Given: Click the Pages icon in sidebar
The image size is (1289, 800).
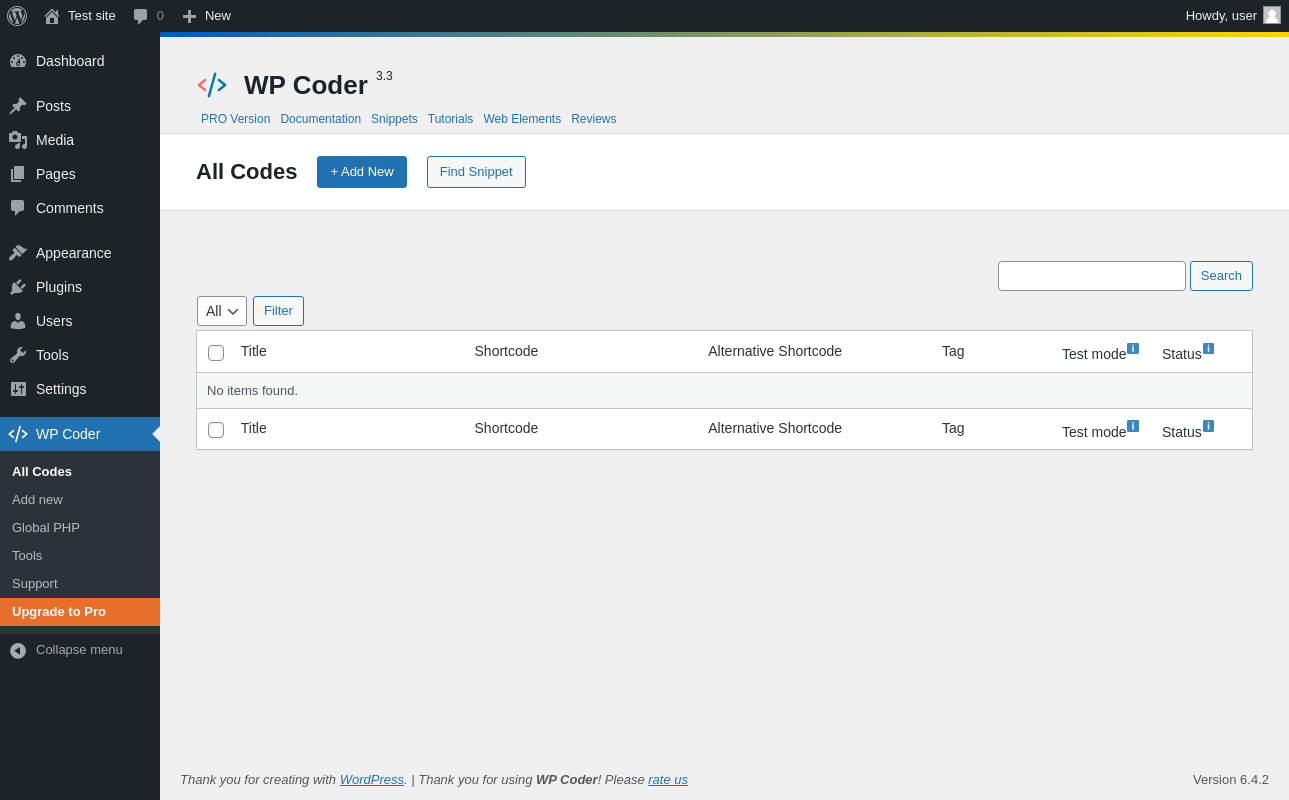Looking at the screenshot, I should [18, 174].
